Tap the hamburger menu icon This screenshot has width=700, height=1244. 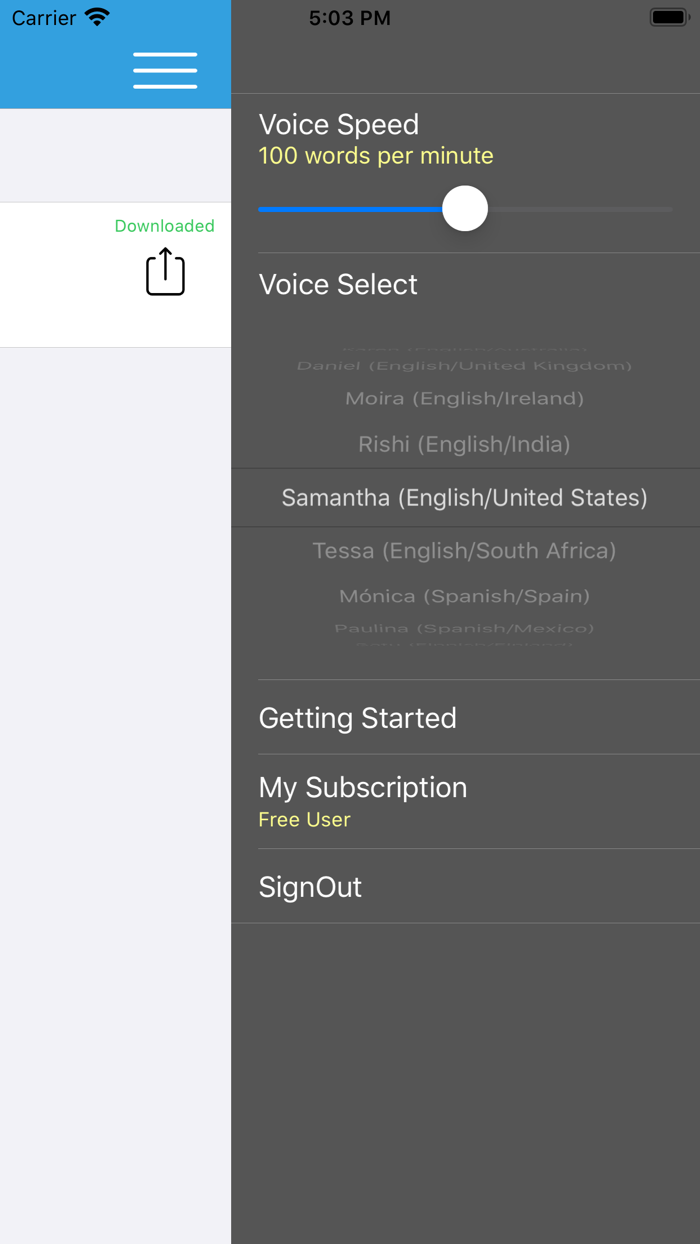(165, 71)
